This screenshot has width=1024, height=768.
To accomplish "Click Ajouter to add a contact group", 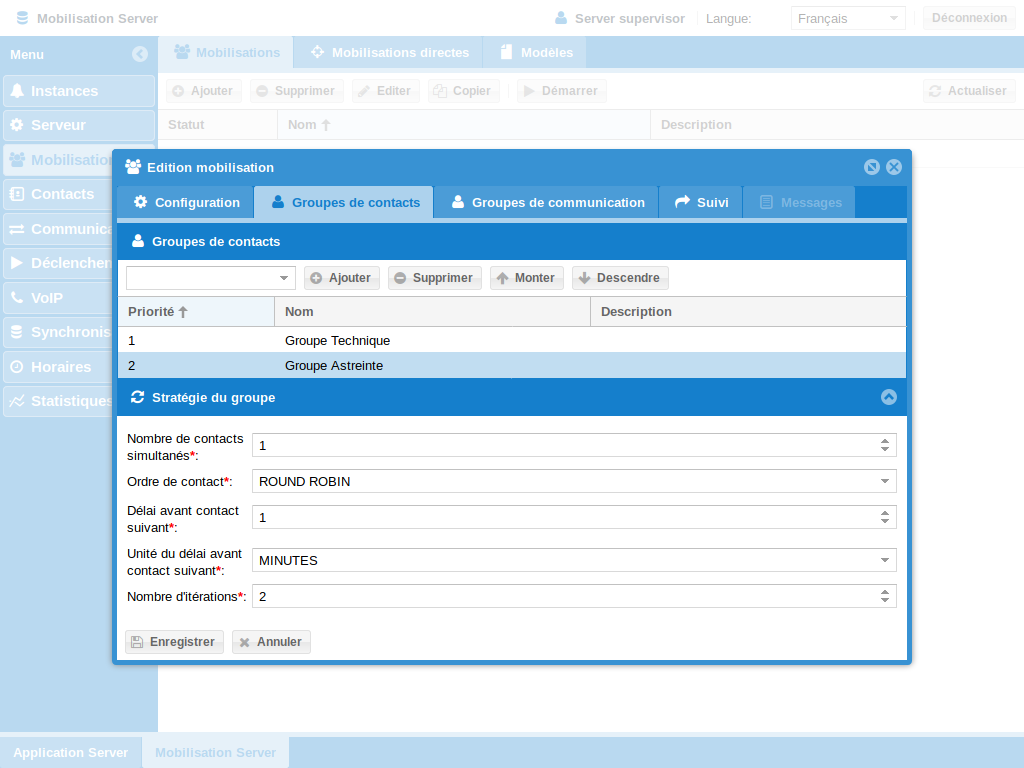I will coord(342,278).
